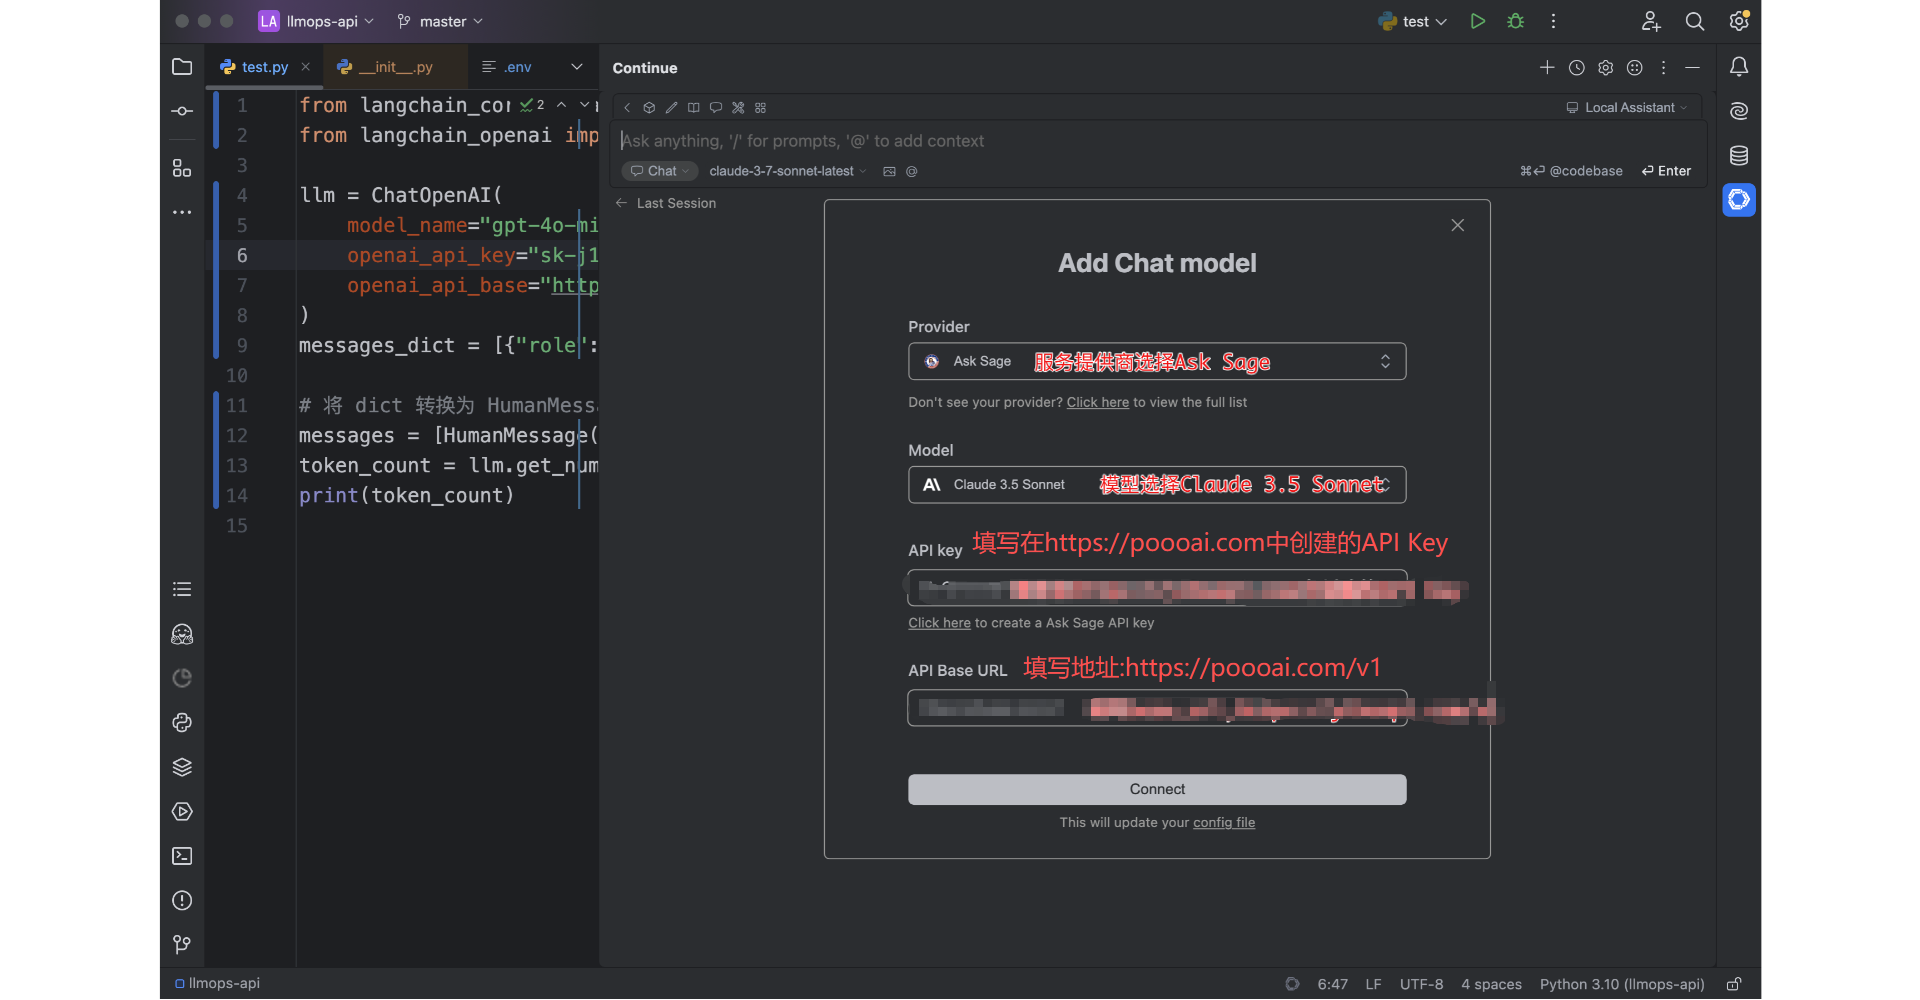This screenshot has height=1000, width=1920.
Task: Open the Continue plugin sidebar icon
Action: [1739, 200]
